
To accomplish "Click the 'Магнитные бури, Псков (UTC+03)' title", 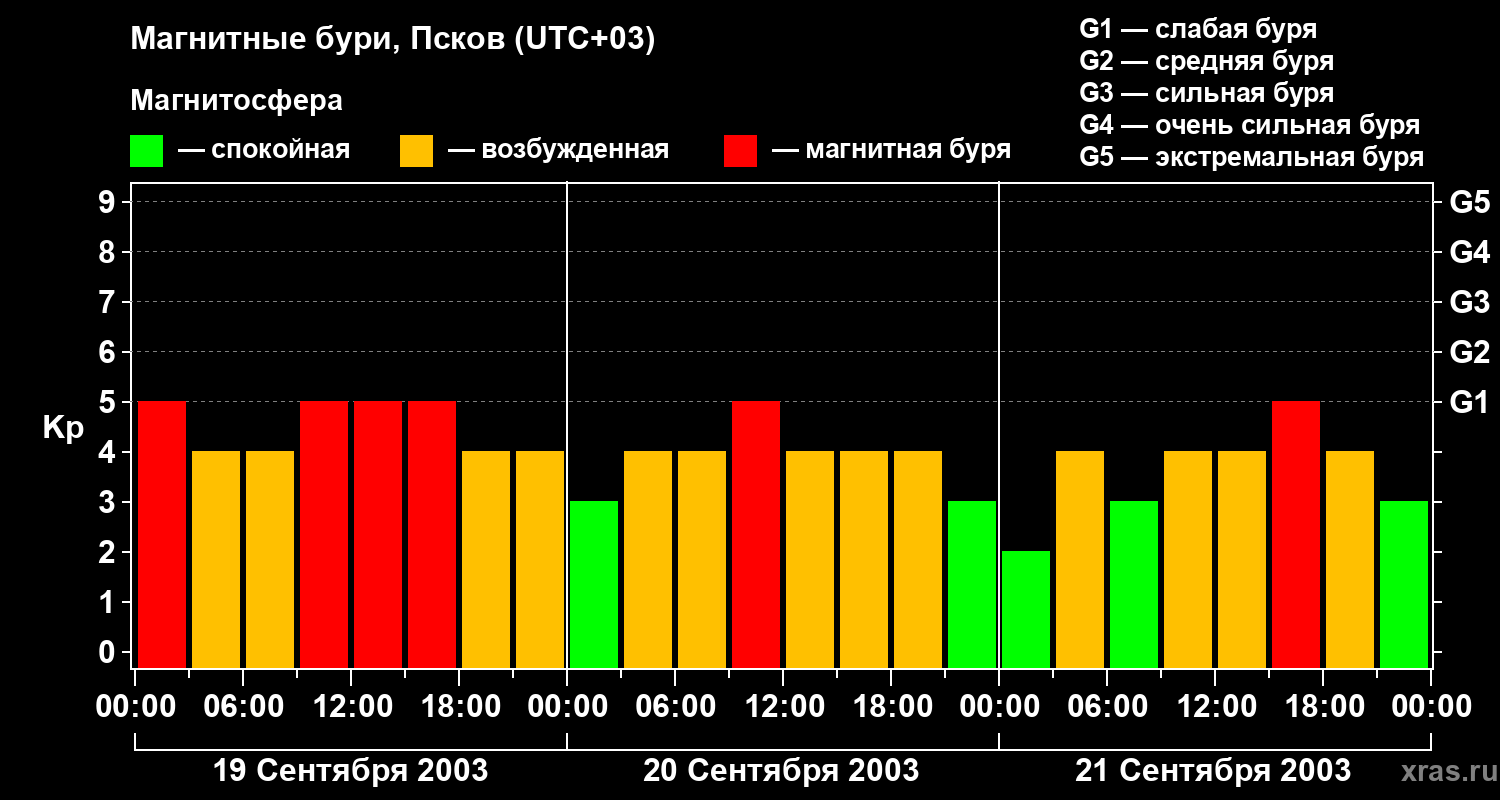I will tap(393, 40).
